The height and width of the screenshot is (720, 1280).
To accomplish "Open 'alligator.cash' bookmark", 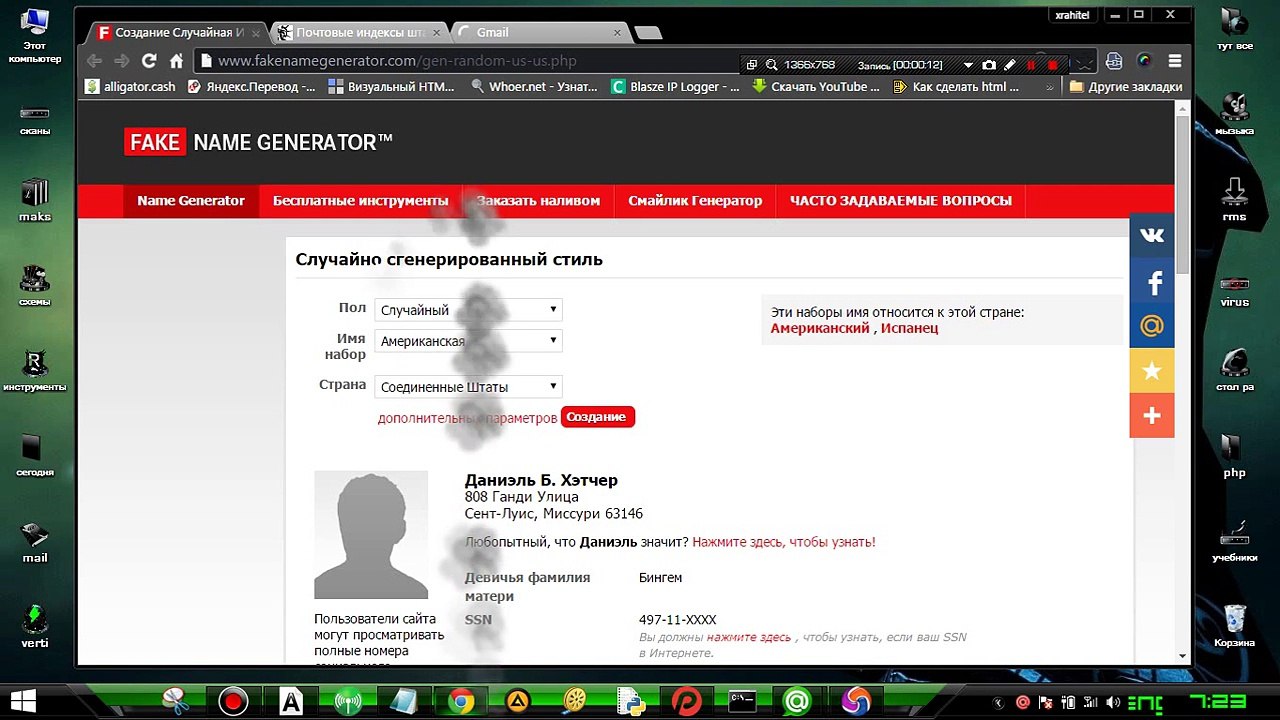I will [x=130, y=87].
